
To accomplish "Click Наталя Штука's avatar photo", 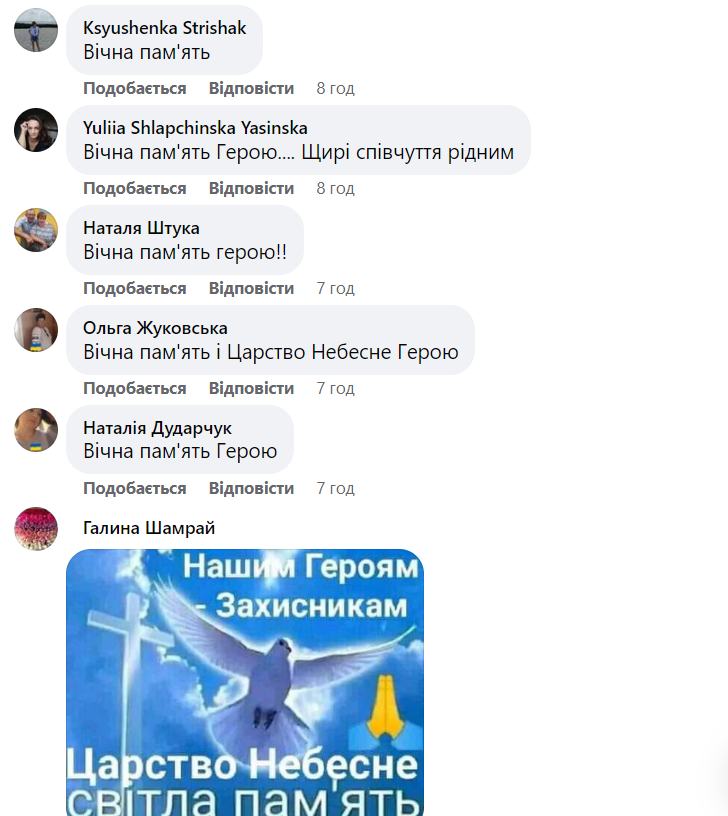I will 36,230.
